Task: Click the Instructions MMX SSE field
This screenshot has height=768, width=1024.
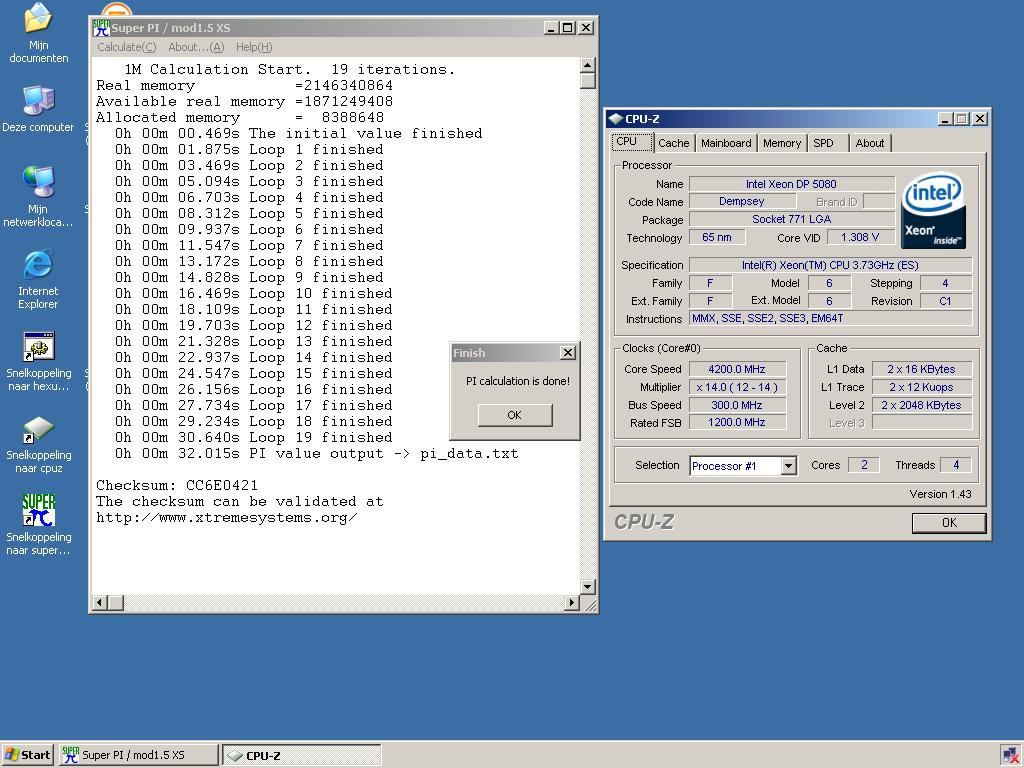Action: (x=831, y=319)
